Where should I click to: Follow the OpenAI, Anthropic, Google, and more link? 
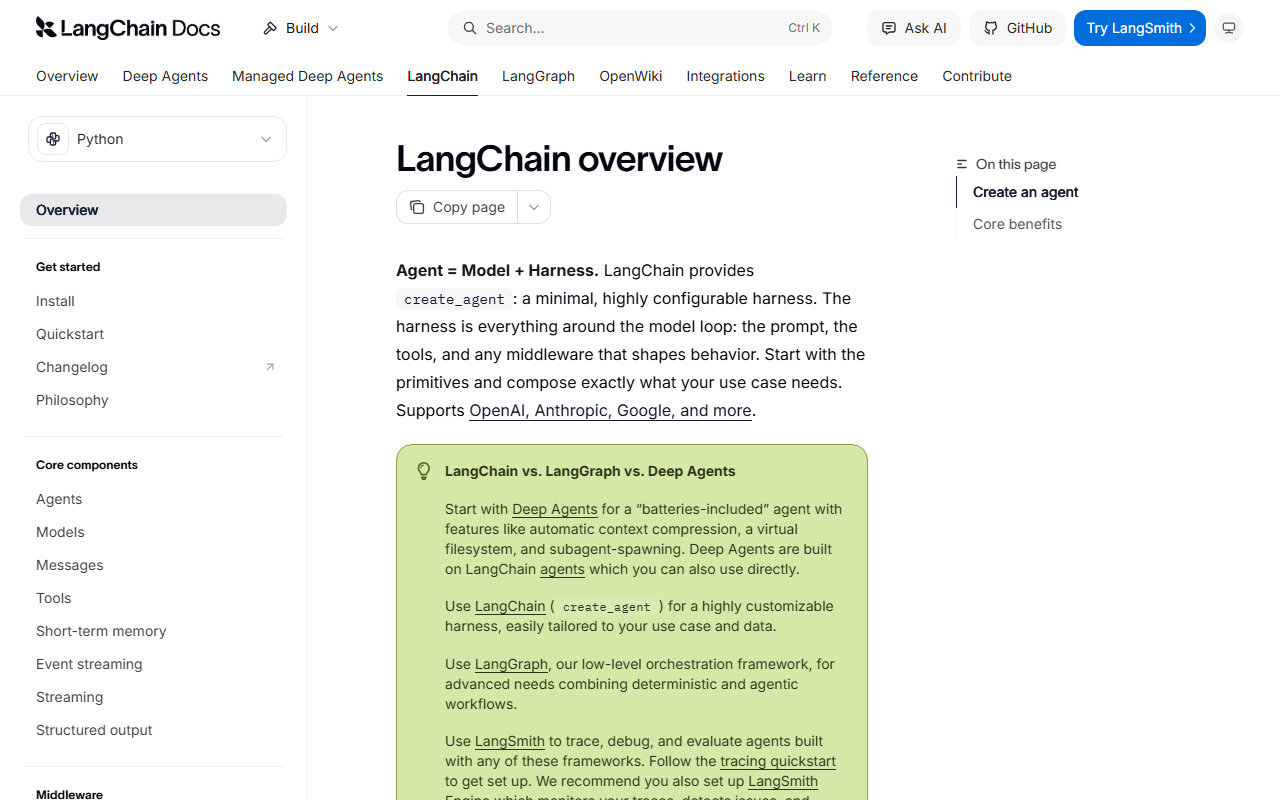pyautogui.click(x=610, y=410)
